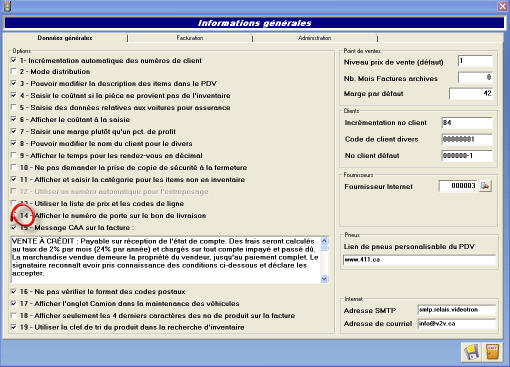The height and width of the screenshot is (367, 510).
Task: Click the Marge par défaut field
Action: click(471, 93)
